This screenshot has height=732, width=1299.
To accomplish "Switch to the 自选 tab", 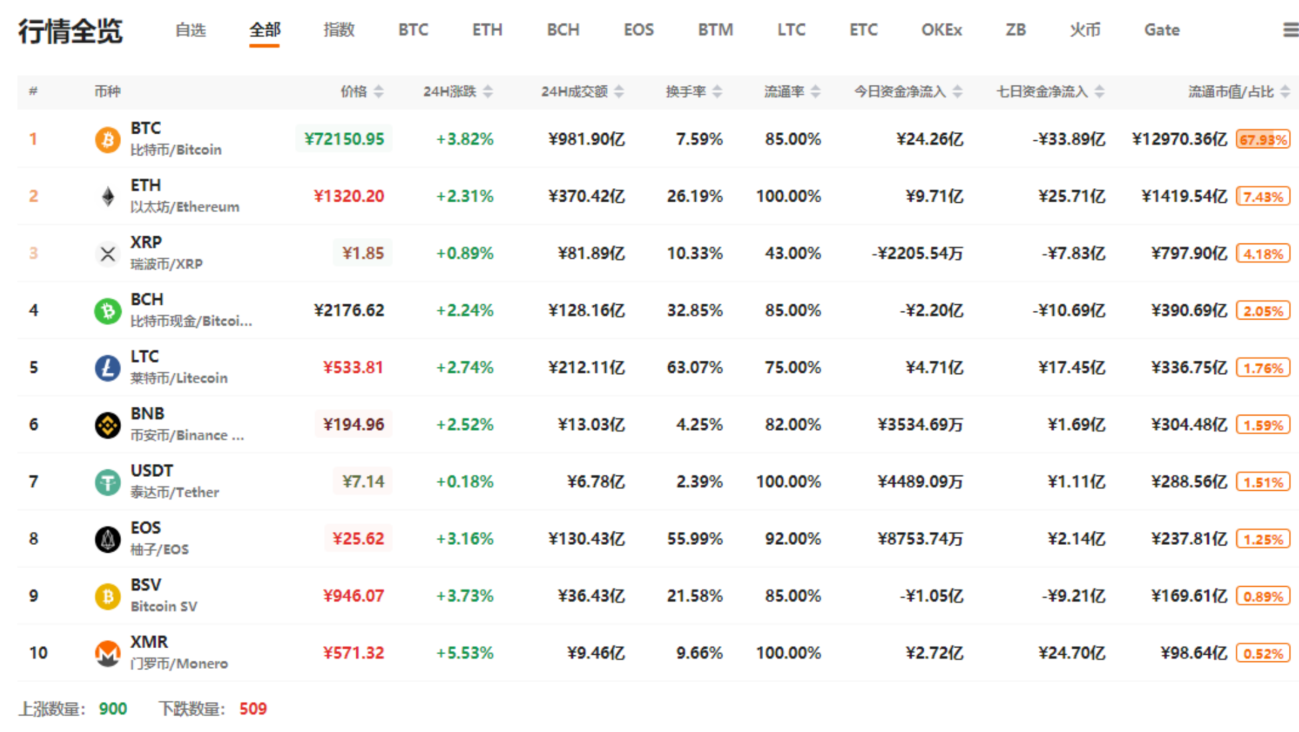I will (x=190, y=30).
